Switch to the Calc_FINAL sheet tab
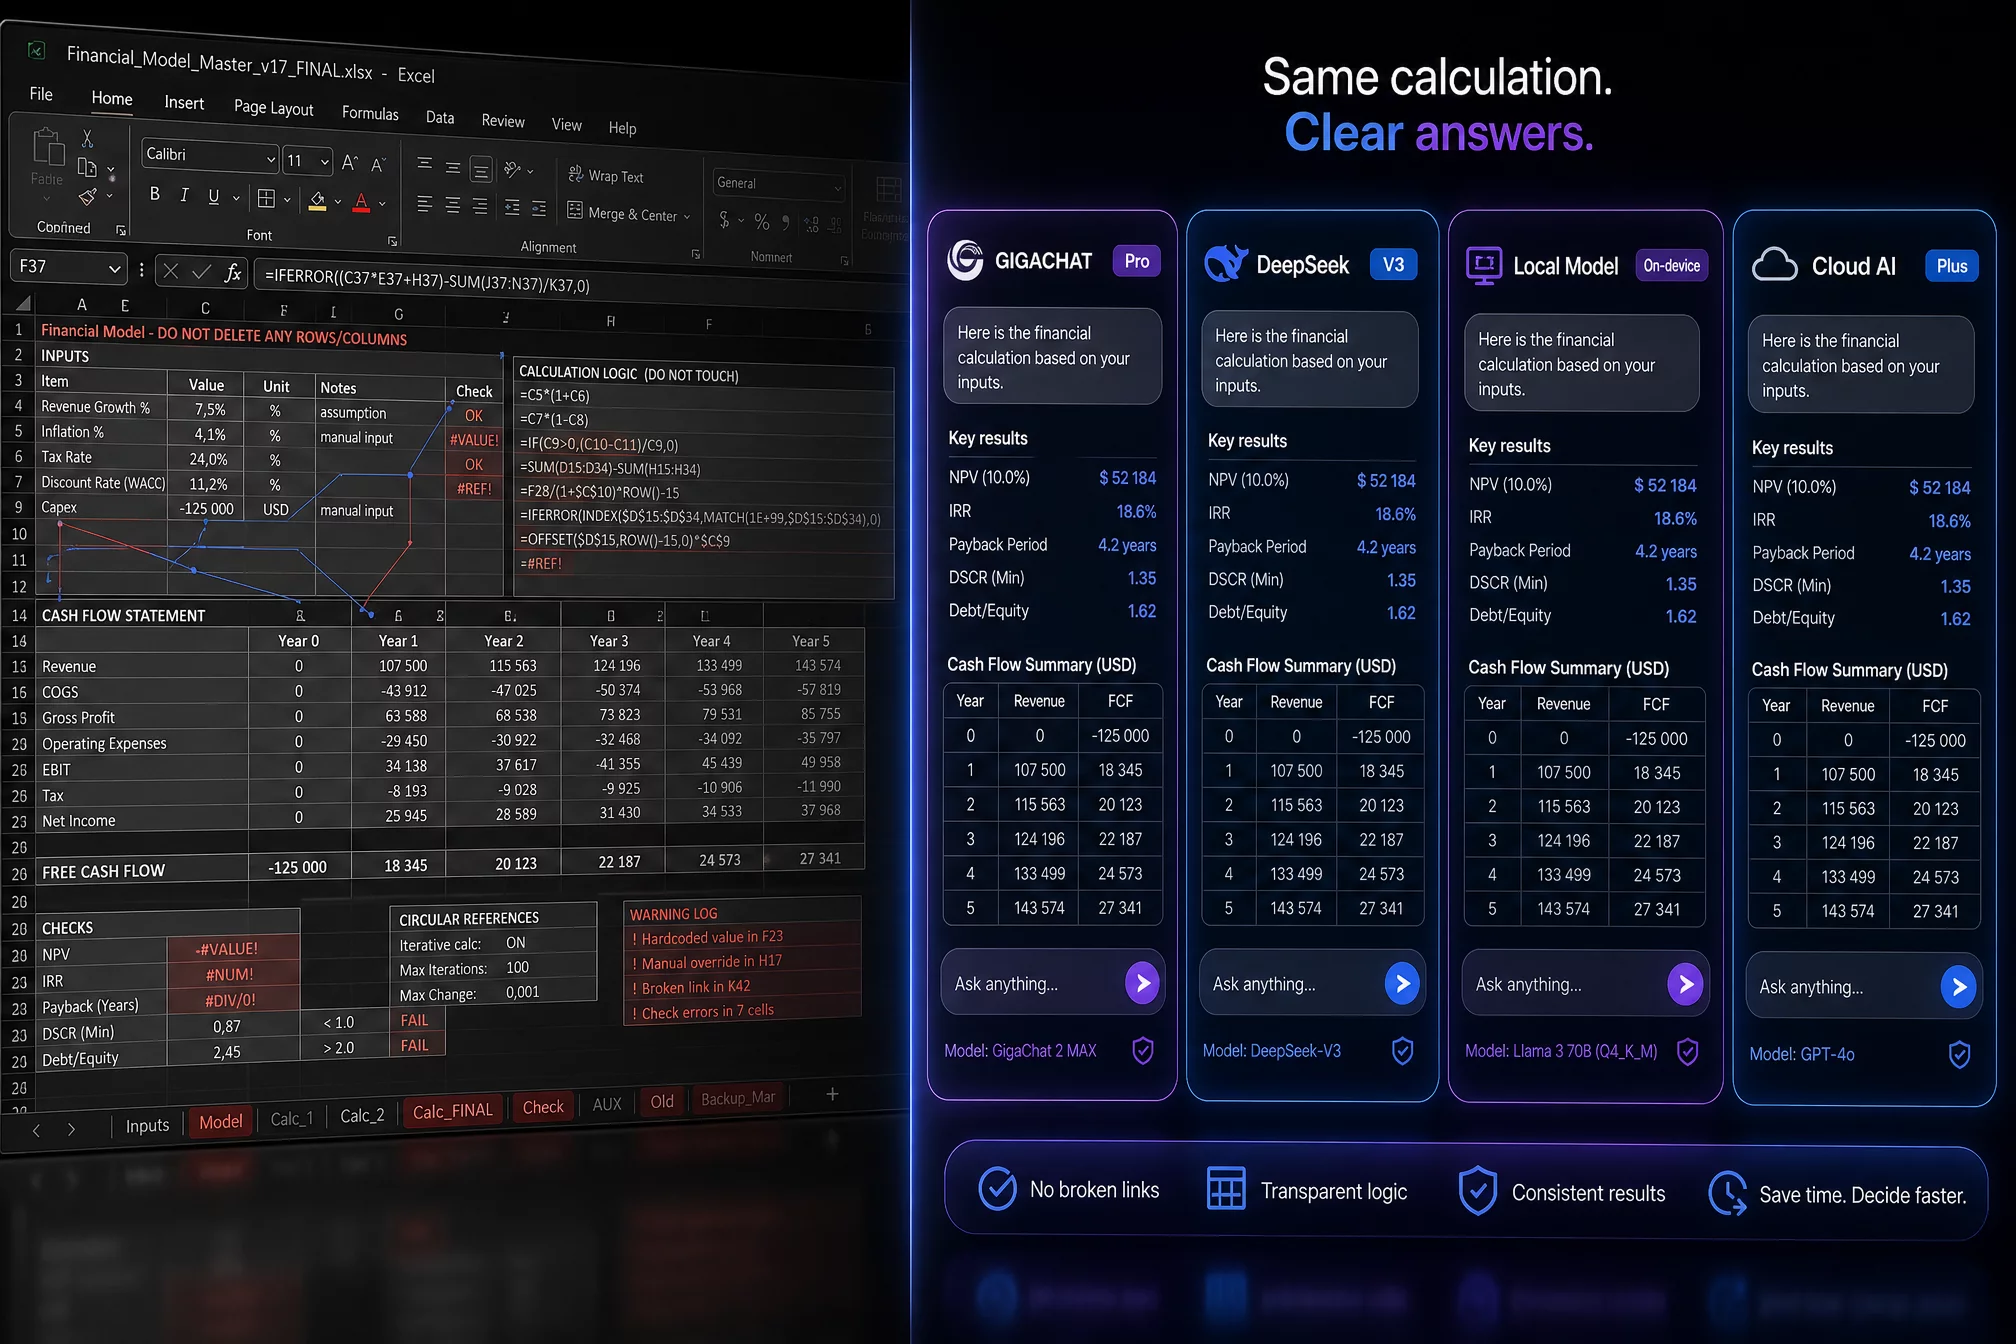 pyautogui.click(x=452, y=1111)
